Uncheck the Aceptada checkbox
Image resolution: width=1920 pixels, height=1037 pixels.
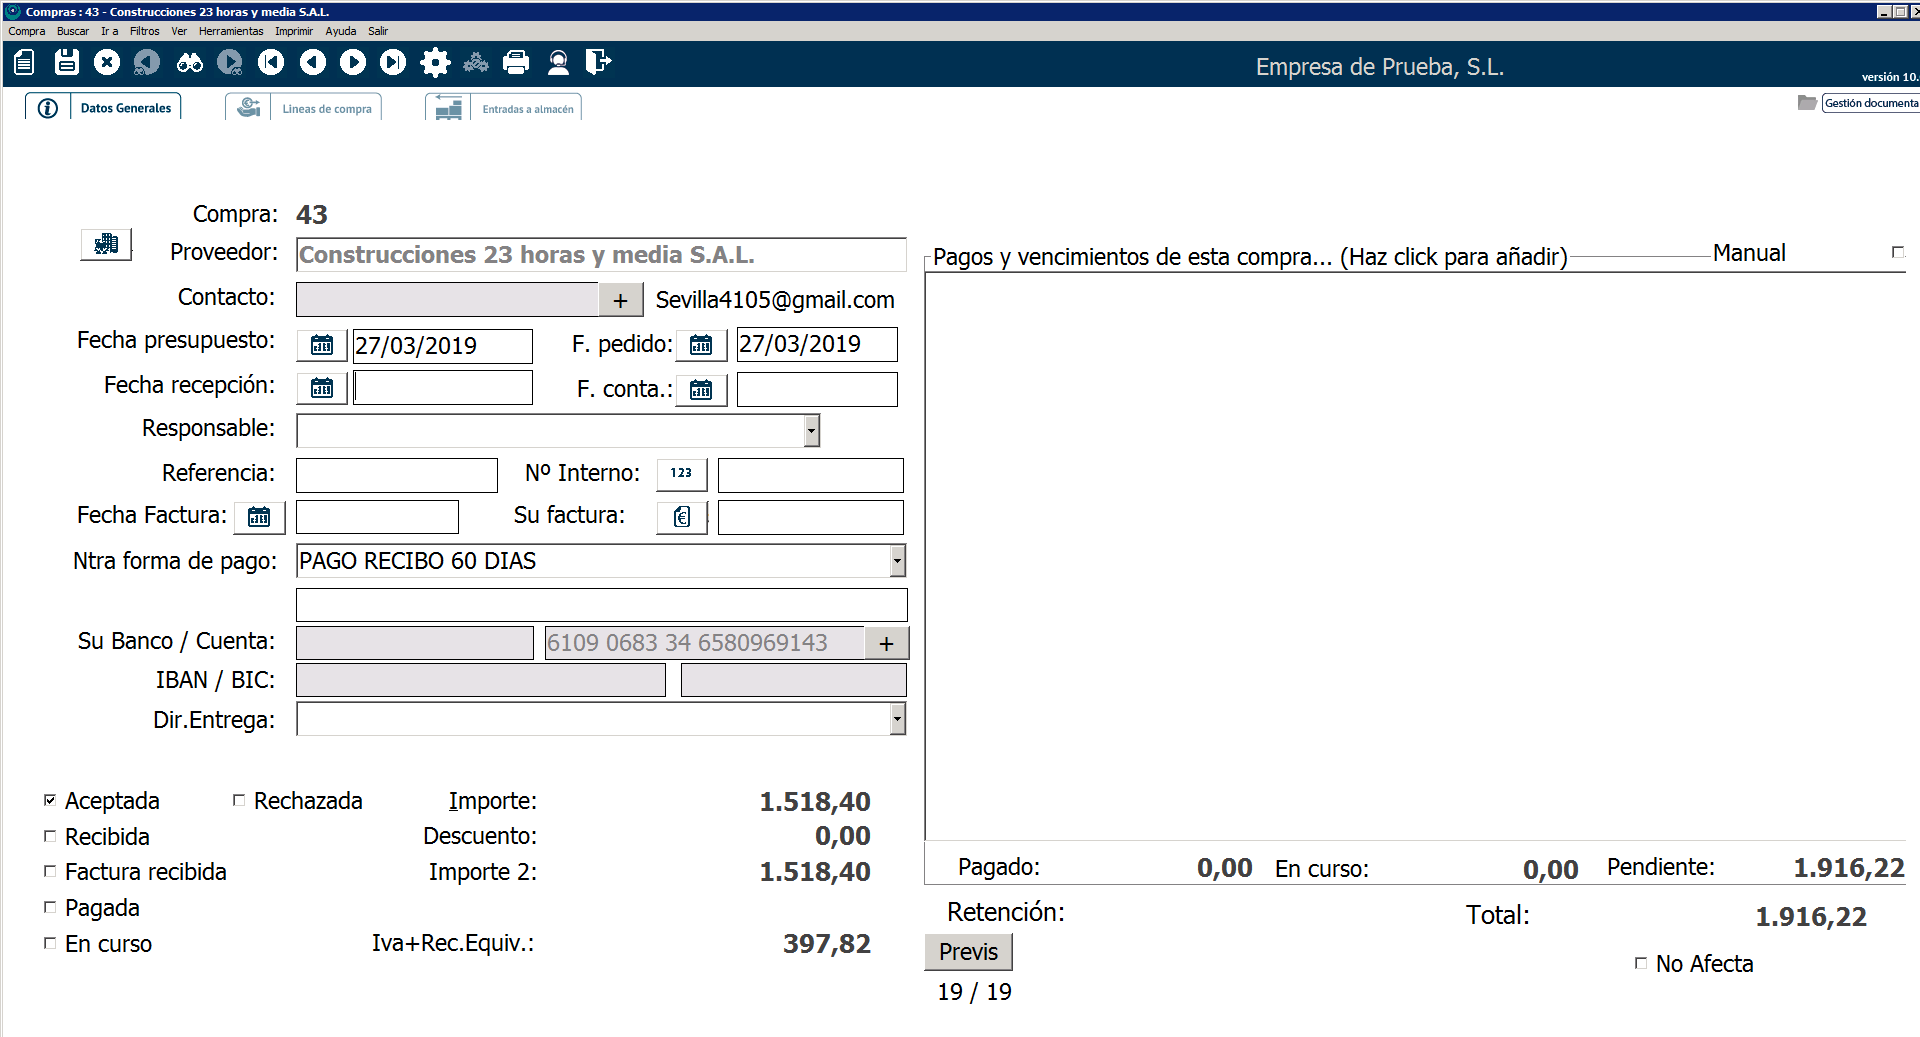pos(50,800)
